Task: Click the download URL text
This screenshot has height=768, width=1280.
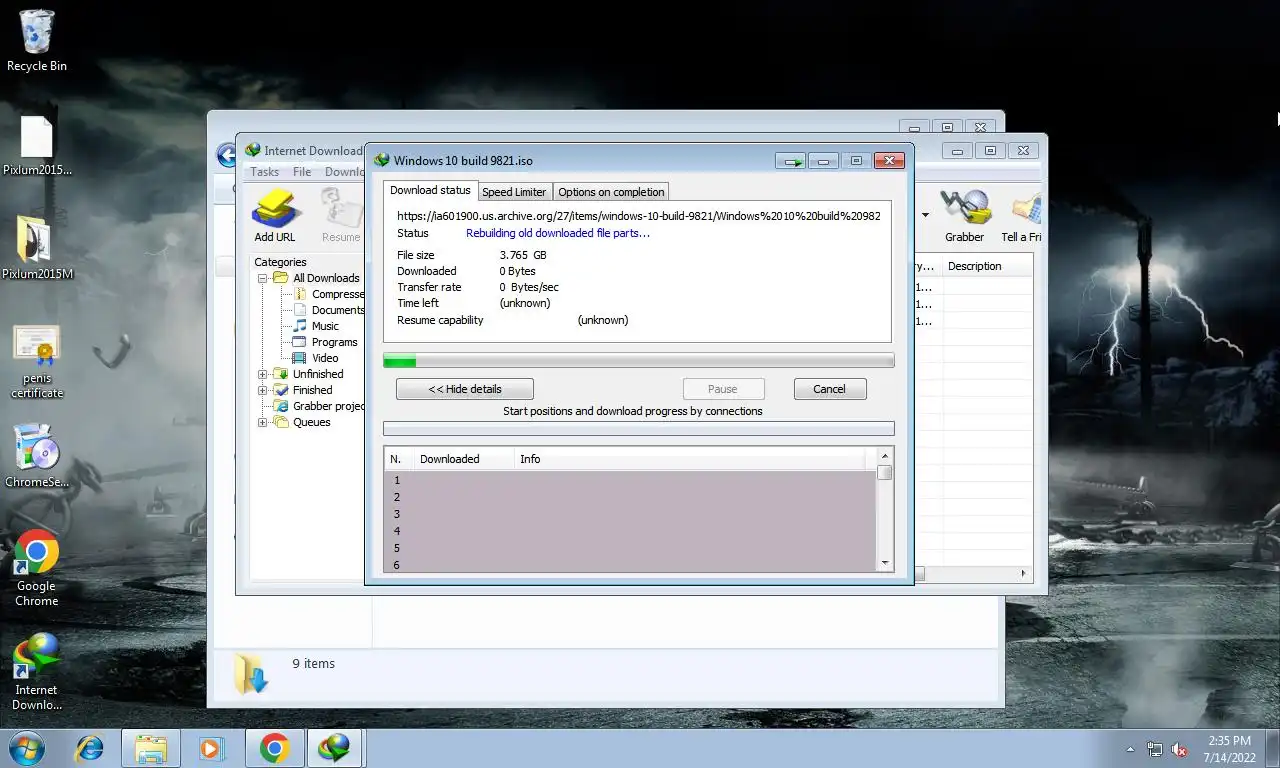Action: 639,215
